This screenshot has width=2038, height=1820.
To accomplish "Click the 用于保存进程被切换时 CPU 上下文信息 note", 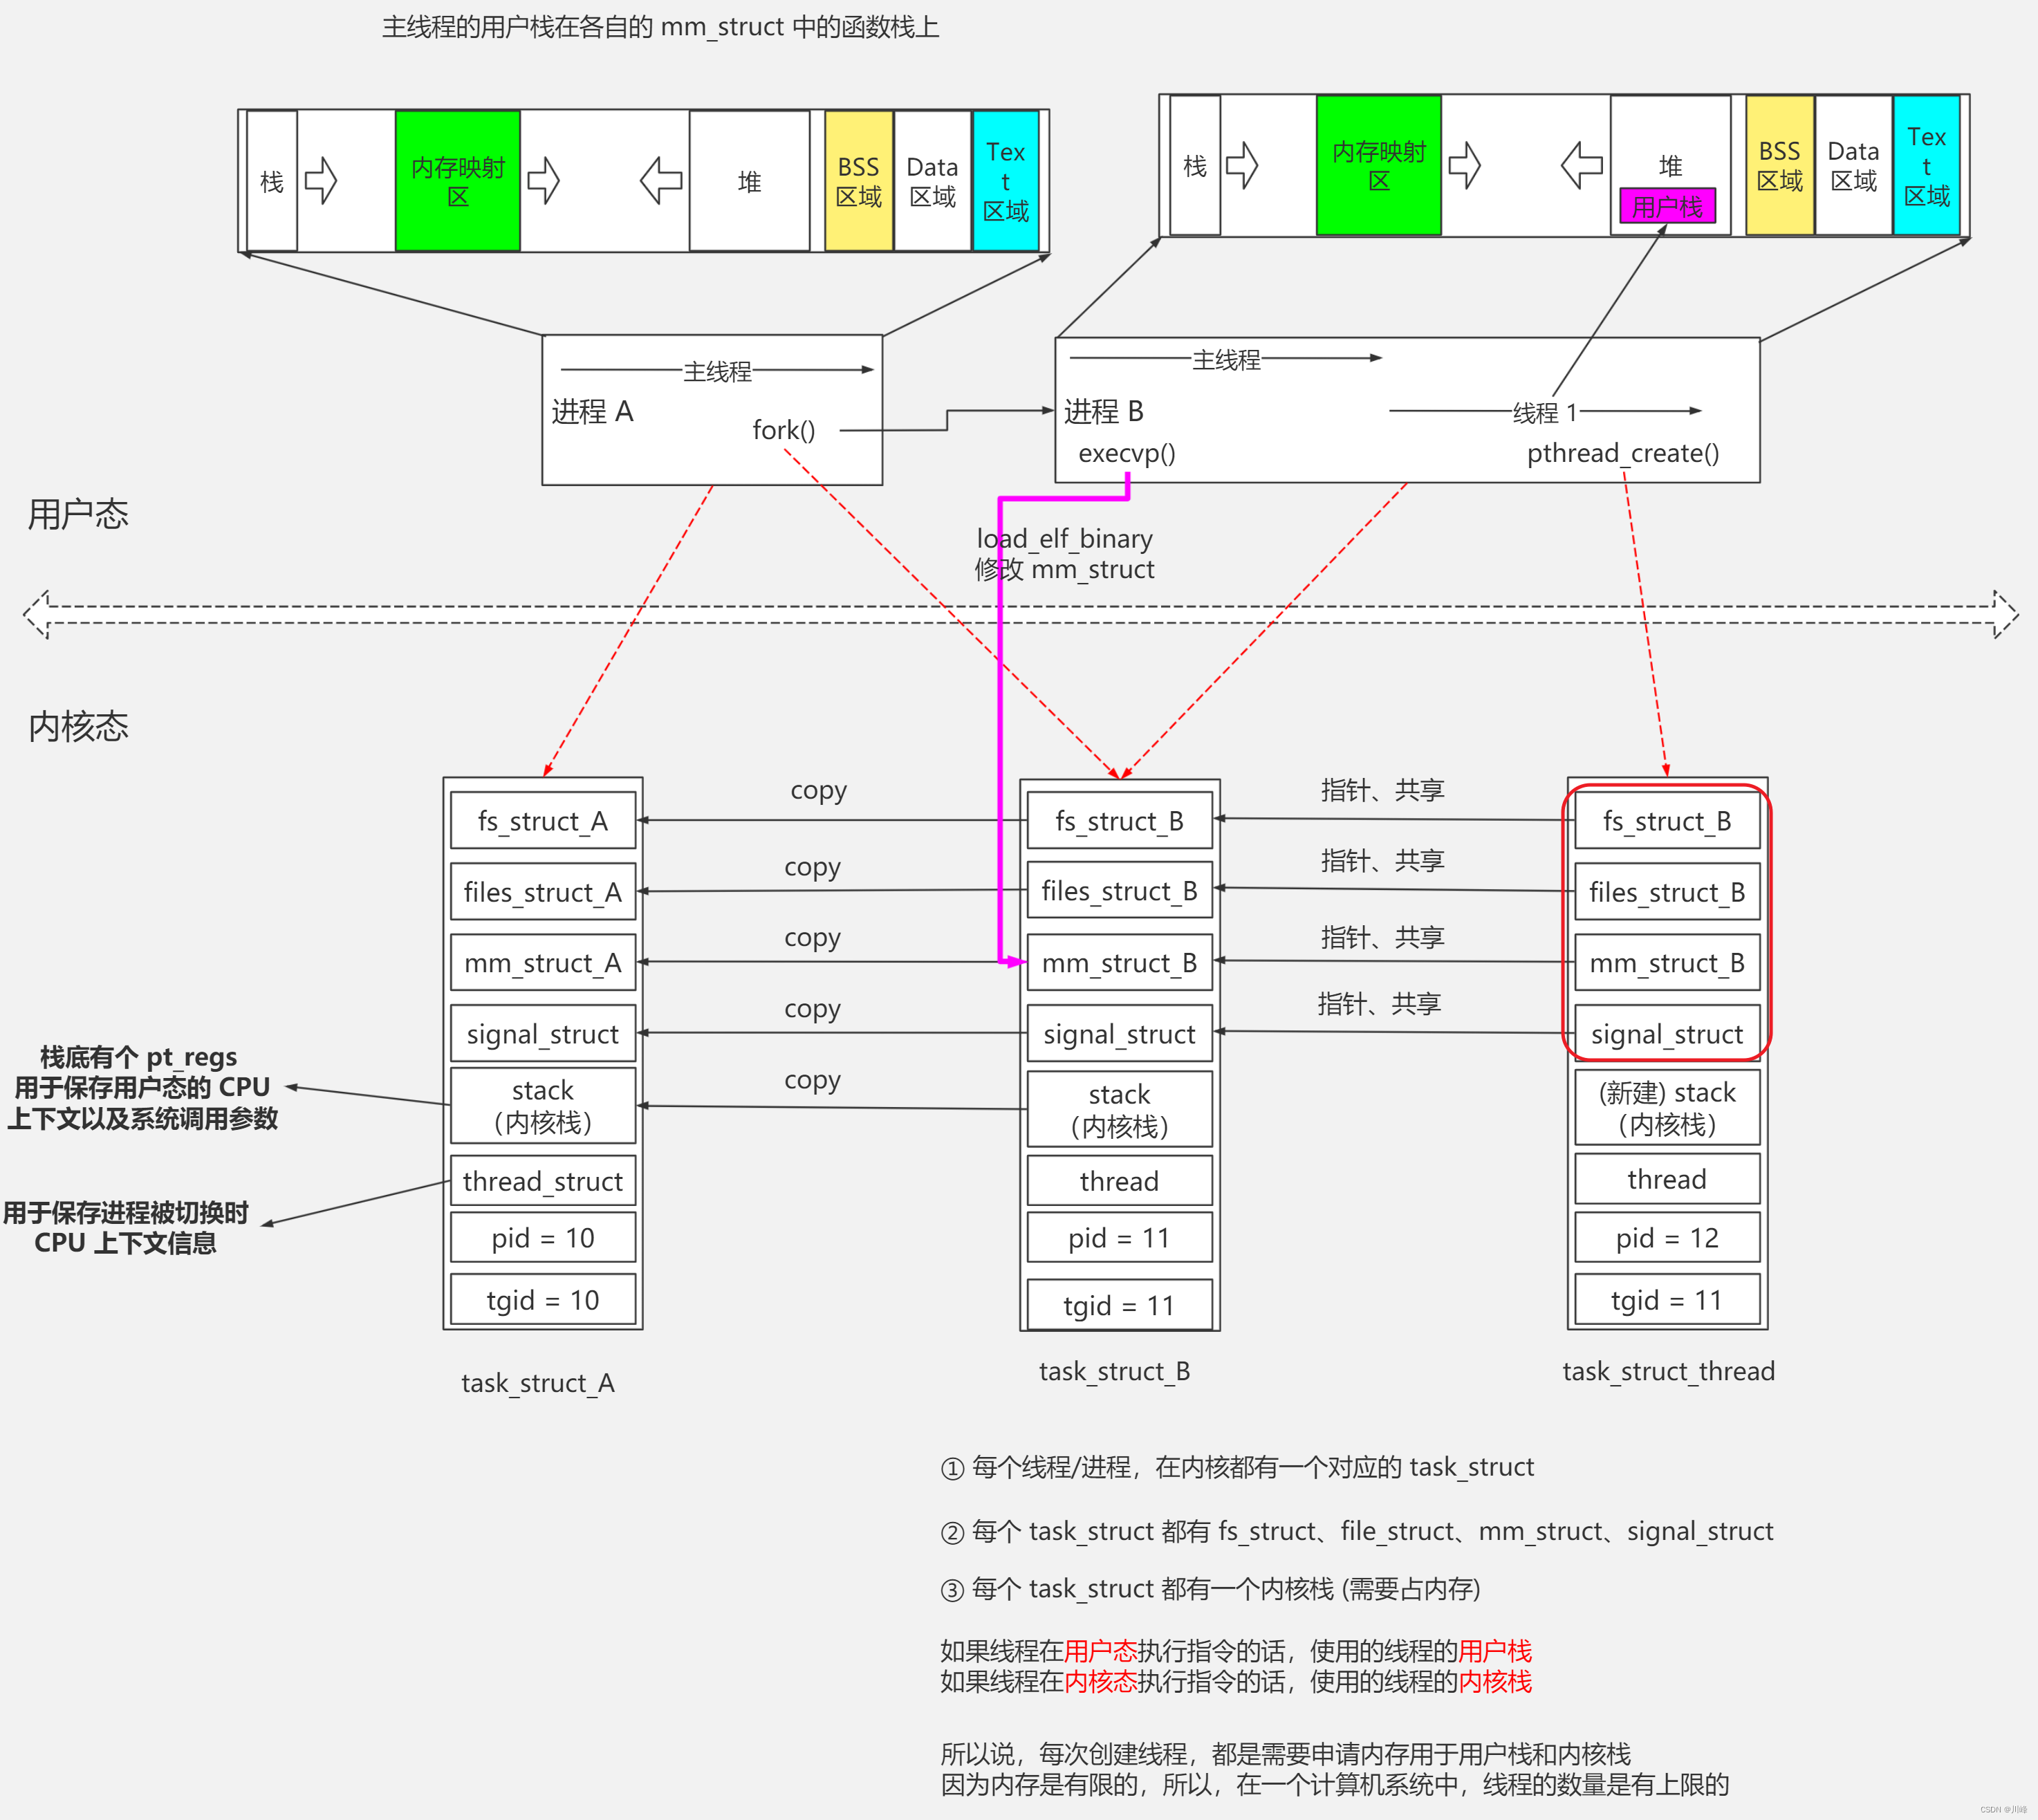I will (x=125, y=1228).
